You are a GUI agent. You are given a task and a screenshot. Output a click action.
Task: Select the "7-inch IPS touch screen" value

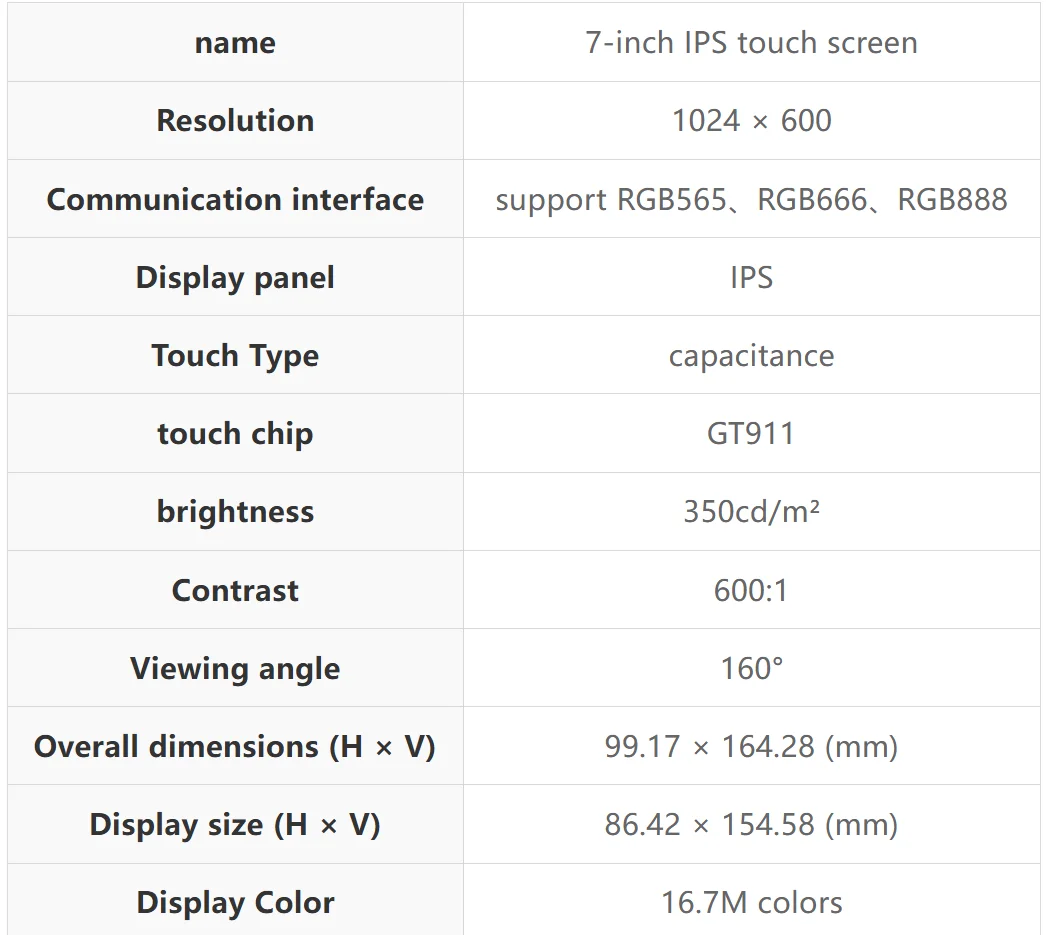[x=751, y=43]
